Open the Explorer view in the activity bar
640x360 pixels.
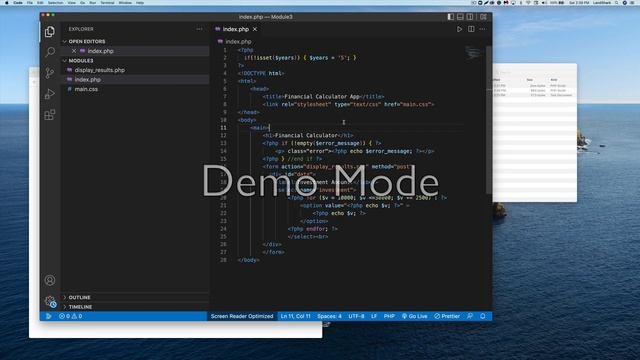[x=50, y=31]
